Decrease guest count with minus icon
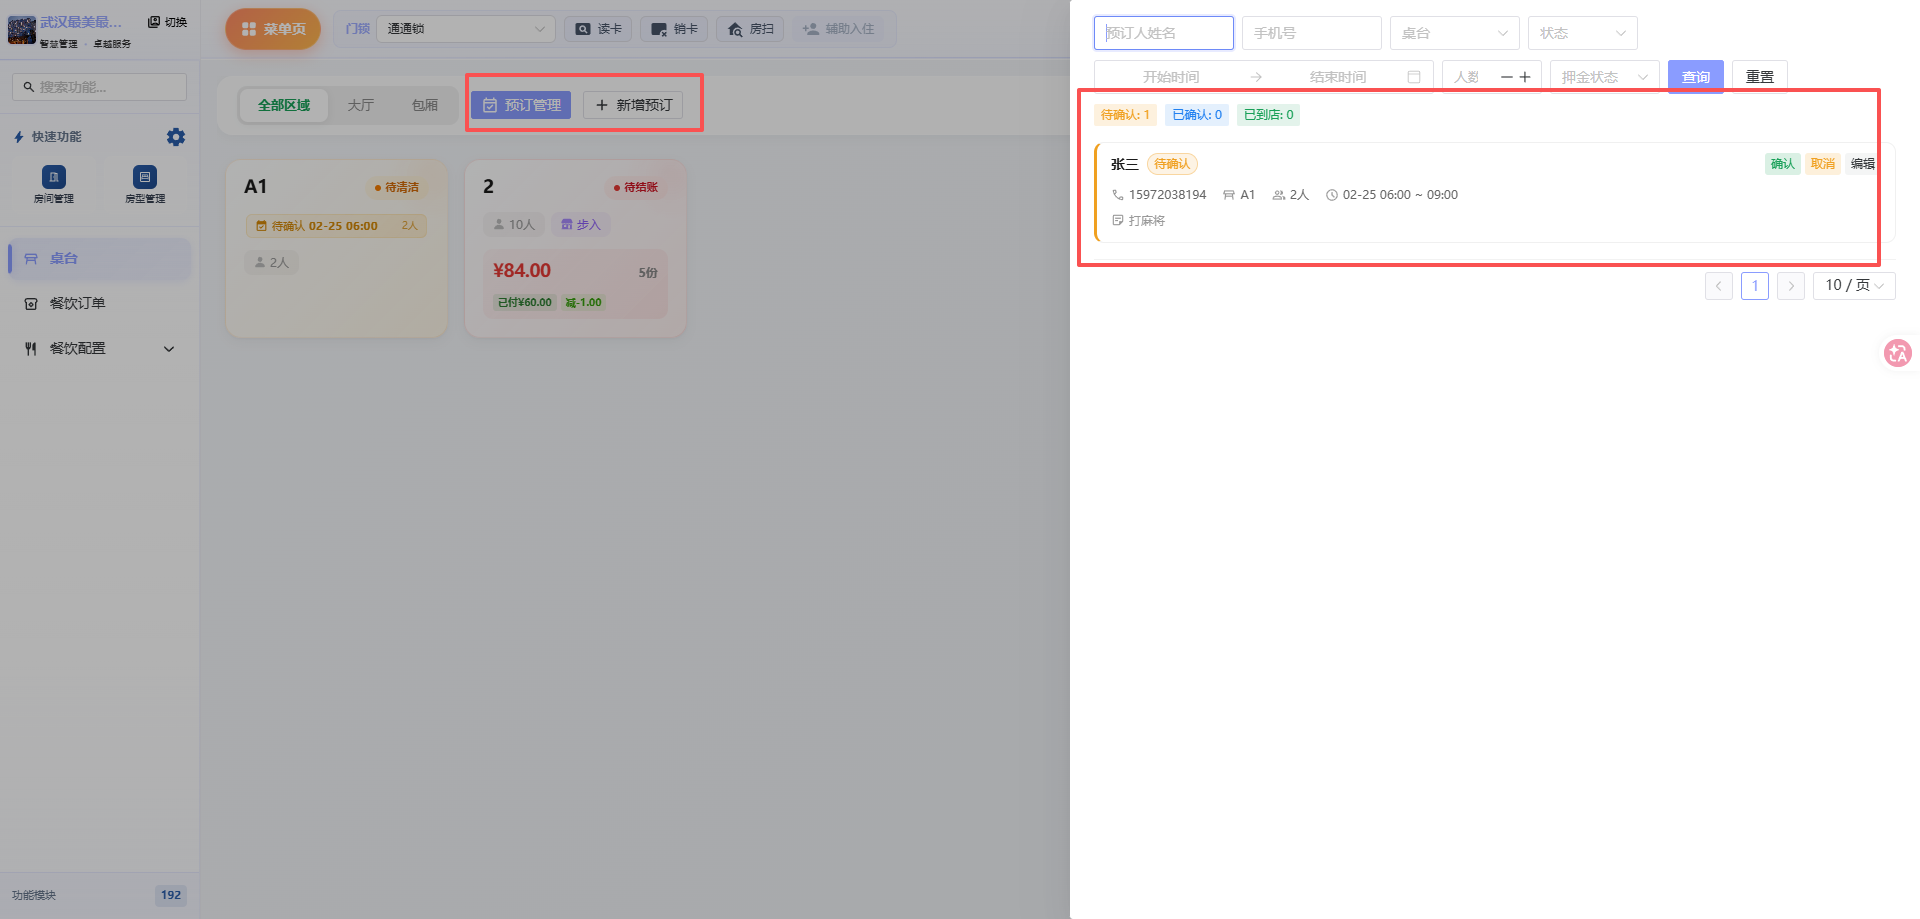Image resolution: width=1920 pixels, height=919 pixels. [x=1506, y=77]
